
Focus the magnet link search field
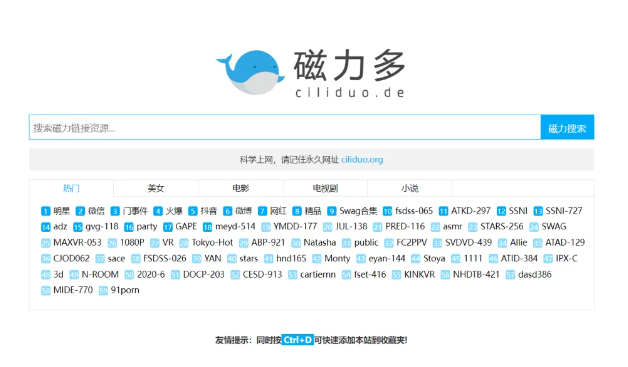285,127
